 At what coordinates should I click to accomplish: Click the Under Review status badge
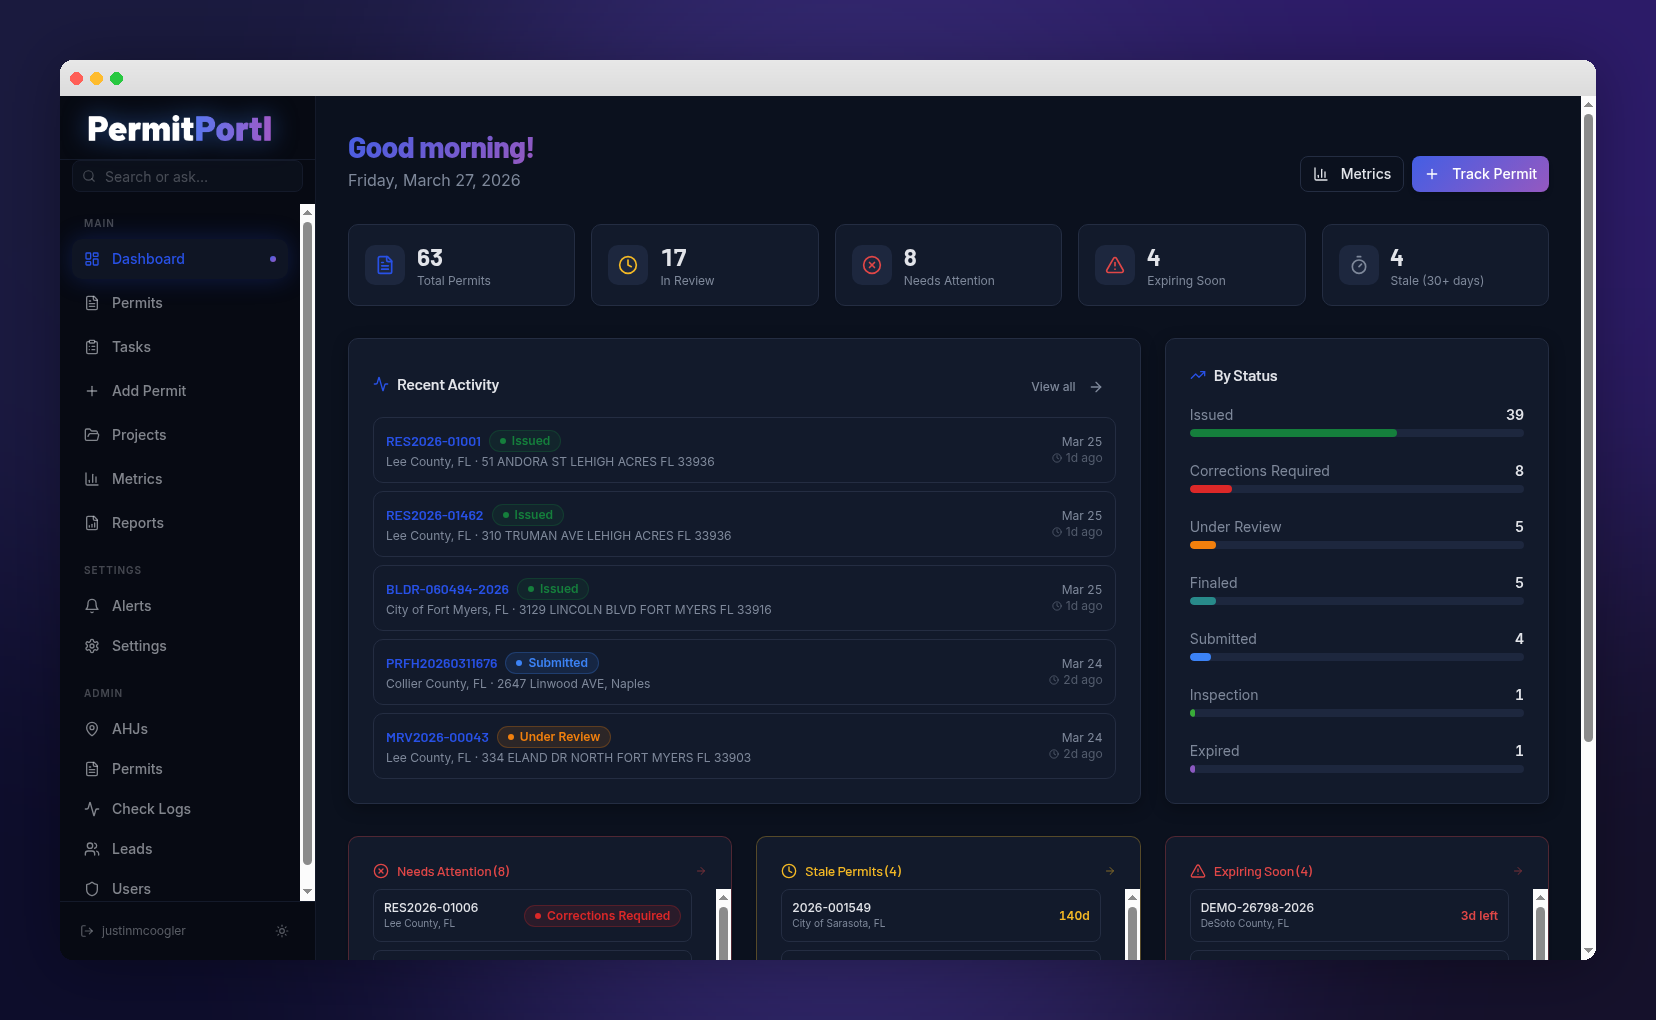(x=554, y=737)
